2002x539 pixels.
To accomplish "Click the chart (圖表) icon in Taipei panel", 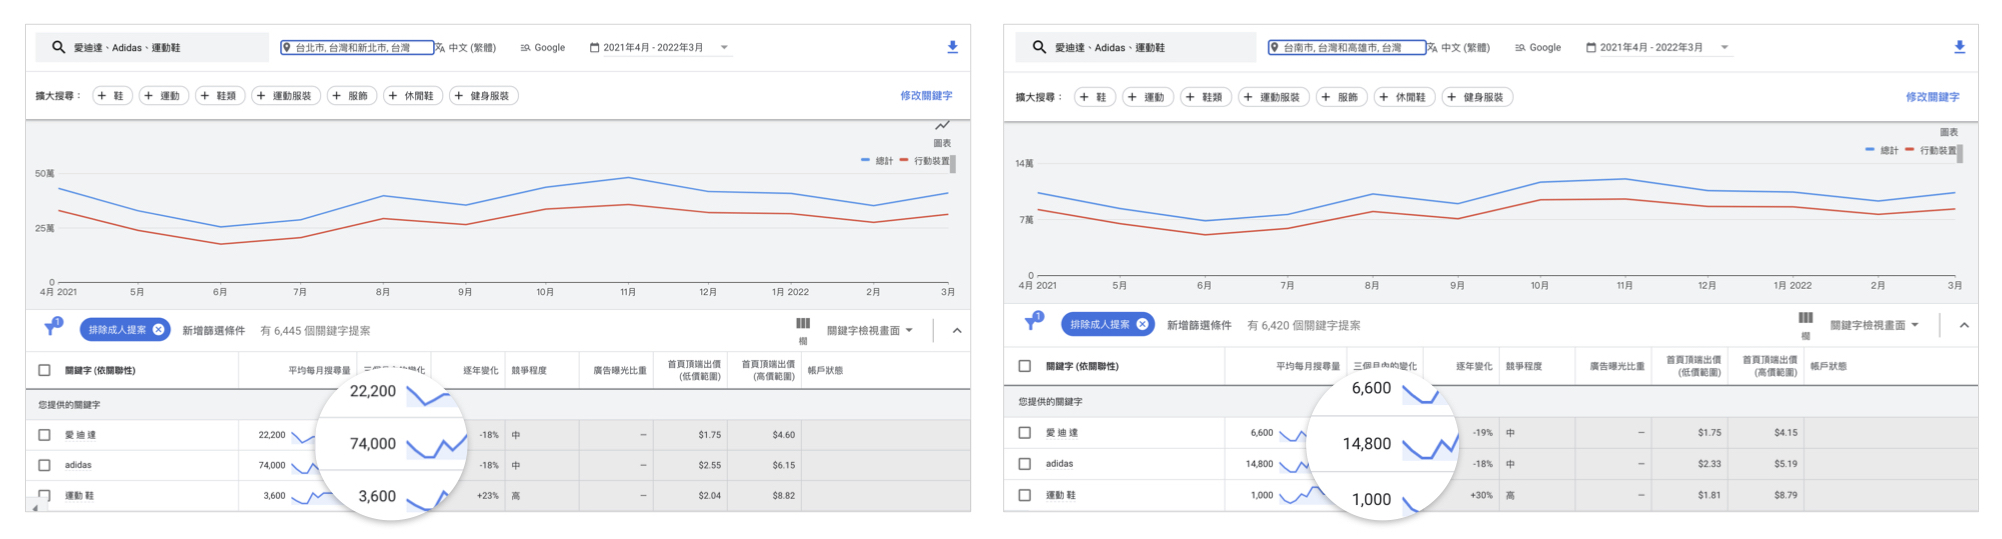I will coord(942,126).
